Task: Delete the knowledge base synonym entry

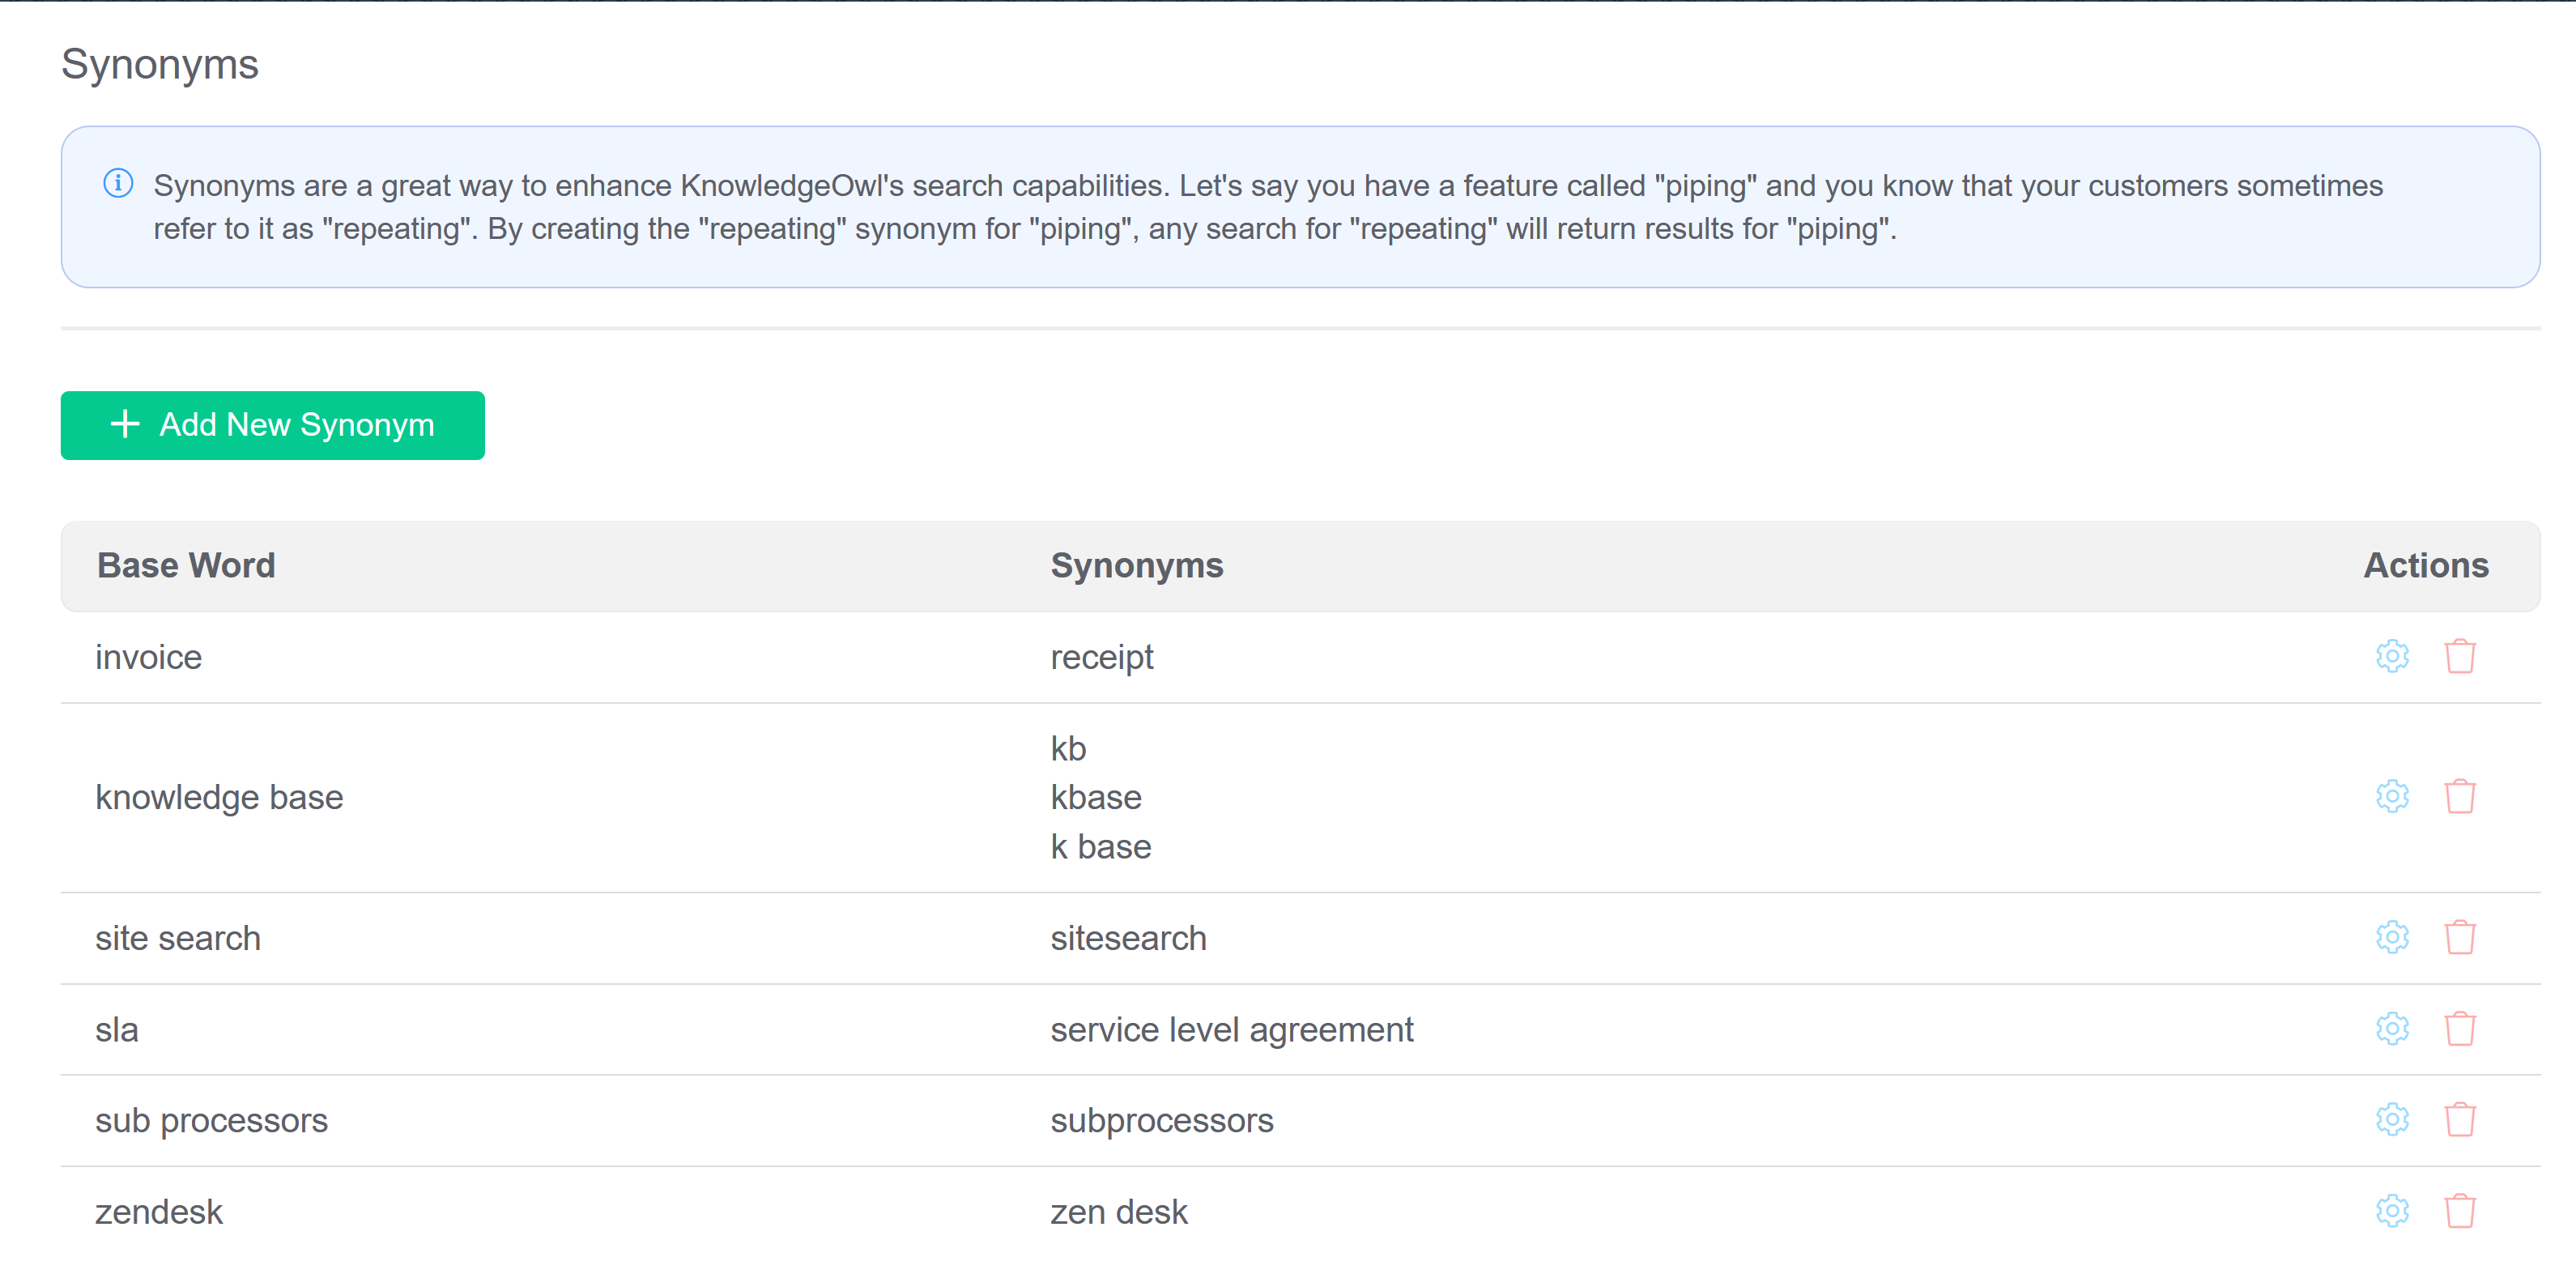Action: pyautogui.click(x=2459, y=797)
